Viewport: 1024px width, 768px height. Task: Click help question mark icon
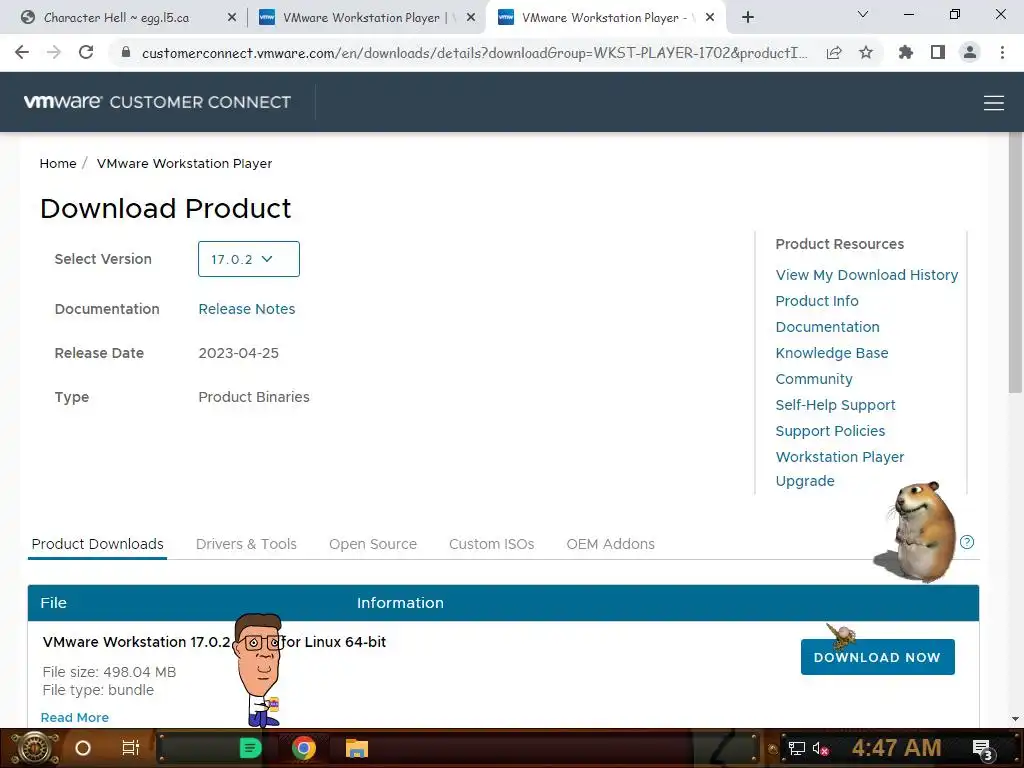pos(967,542)
